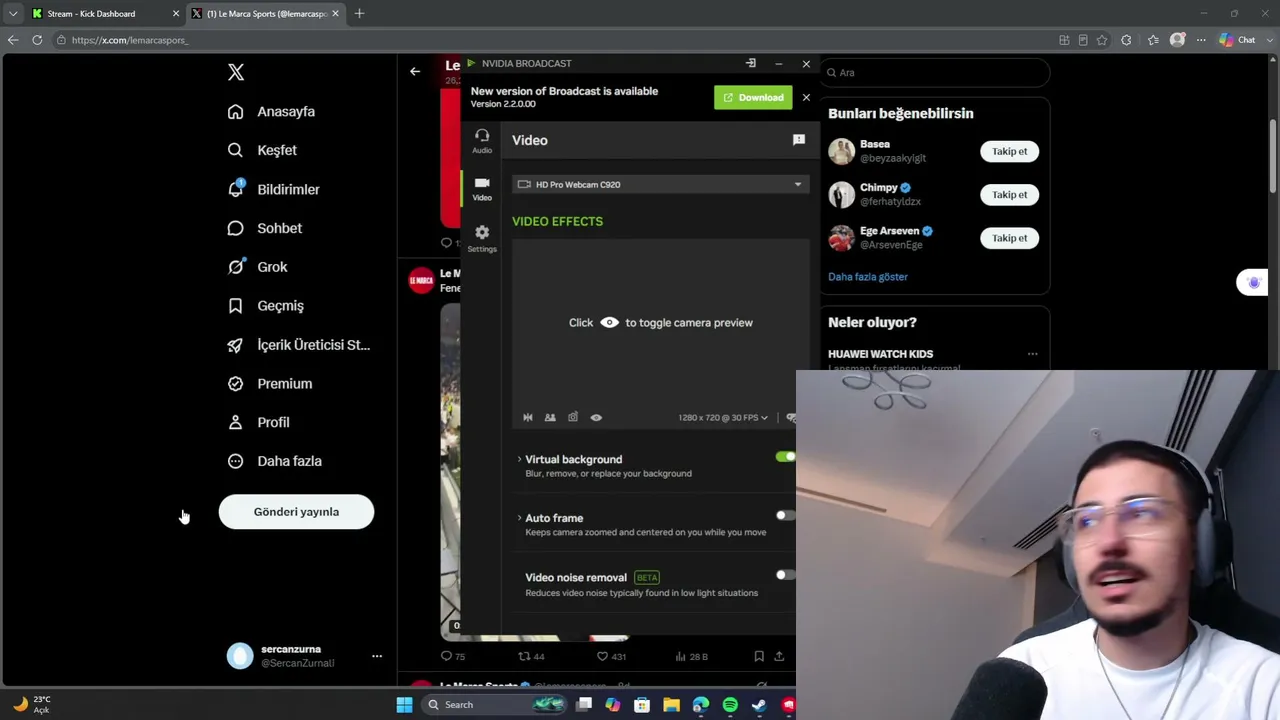Click the two-person icon under camera preview

click(x=550, y=417)
